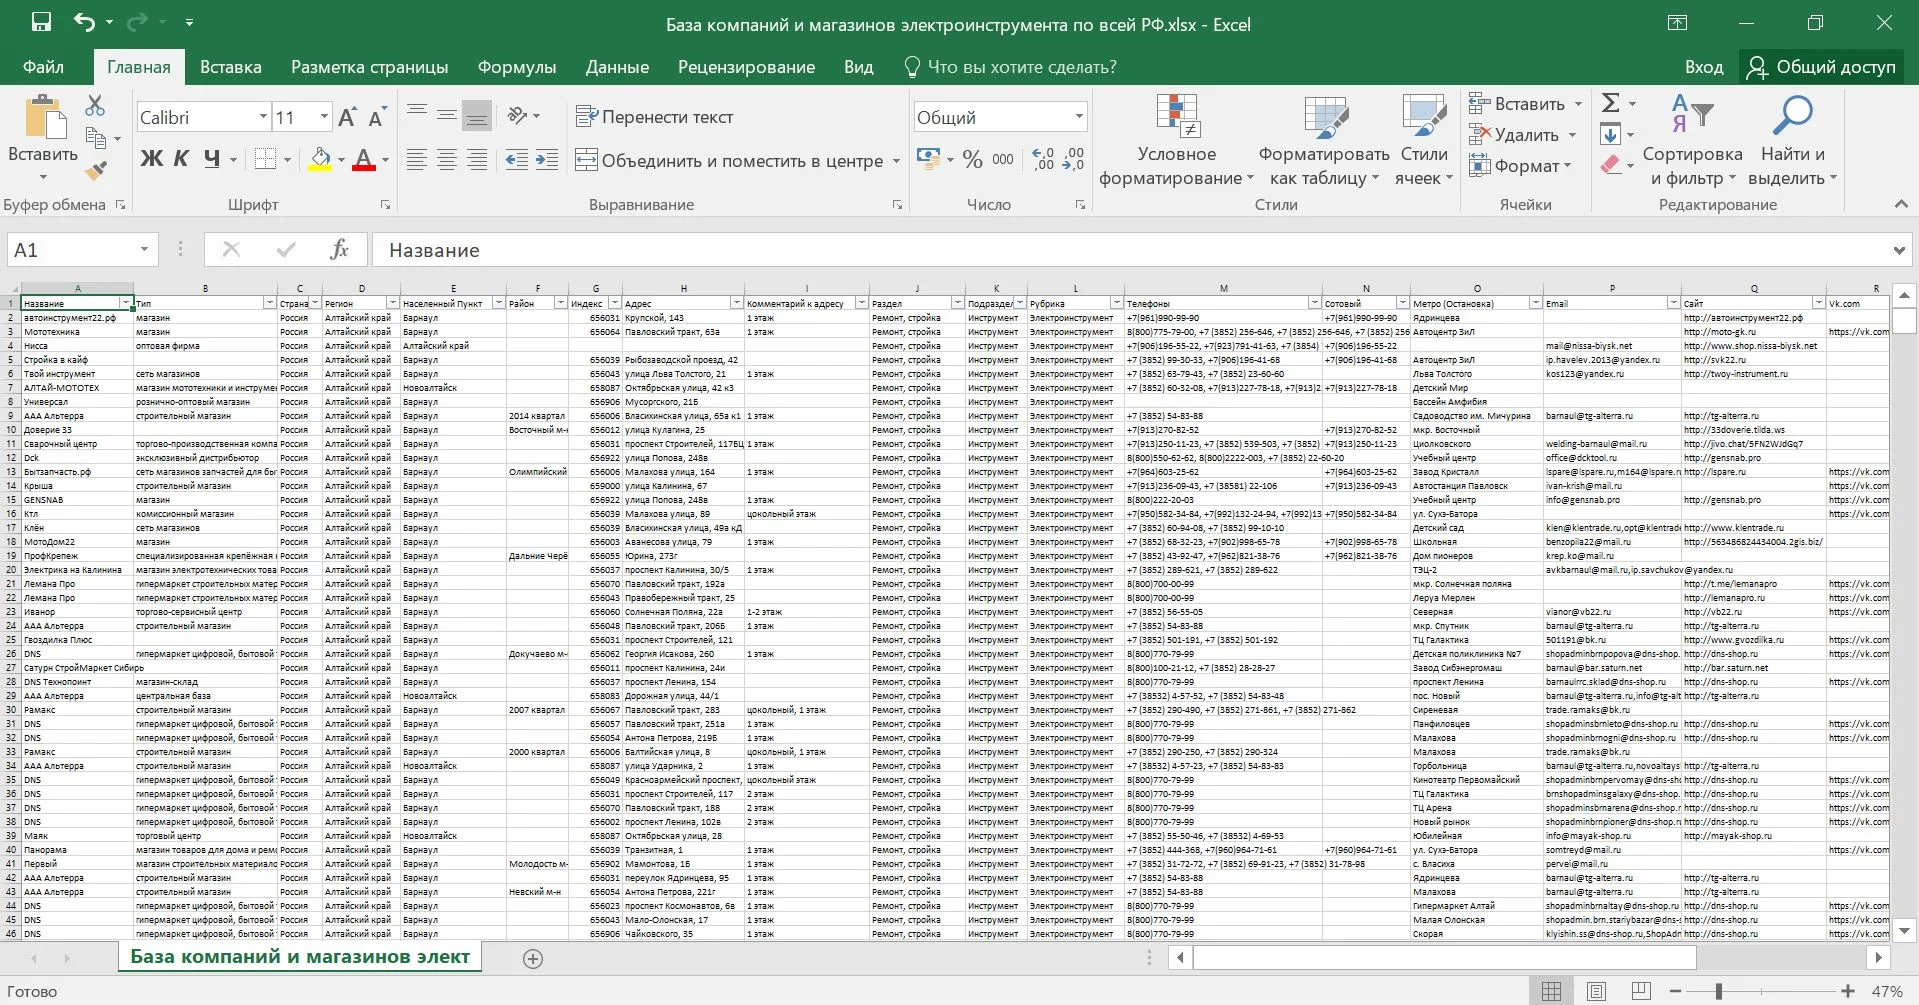1919x1005 pixels.
Task: Increase cell indent
Action: (547, 159)
